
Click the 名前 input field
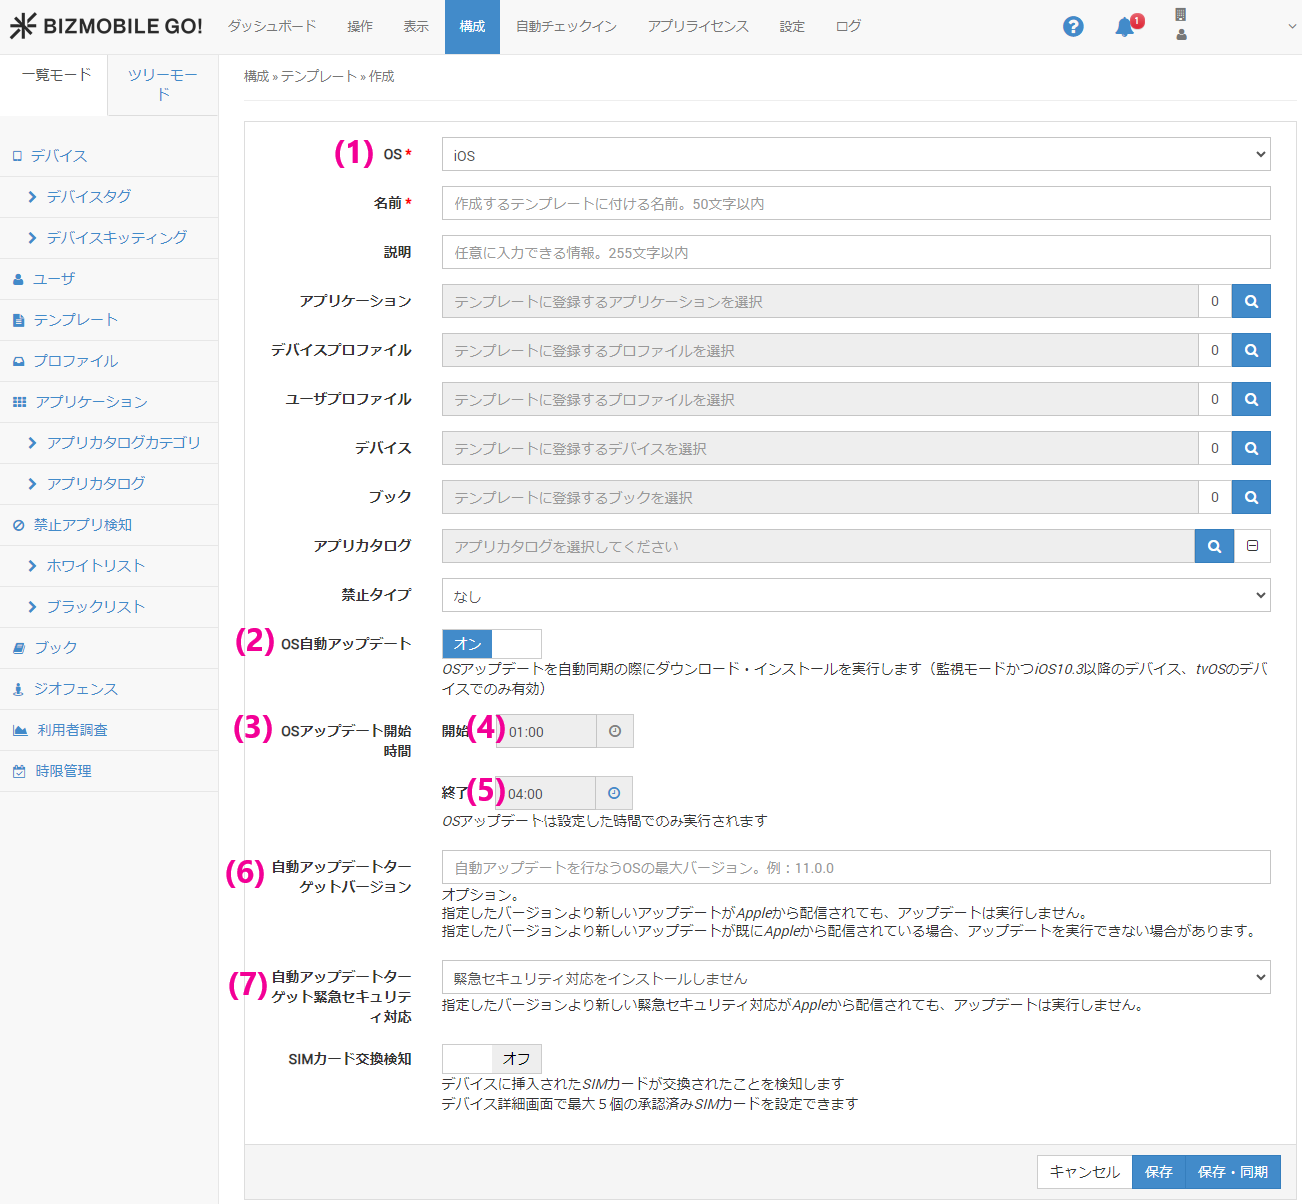point(856,203)
